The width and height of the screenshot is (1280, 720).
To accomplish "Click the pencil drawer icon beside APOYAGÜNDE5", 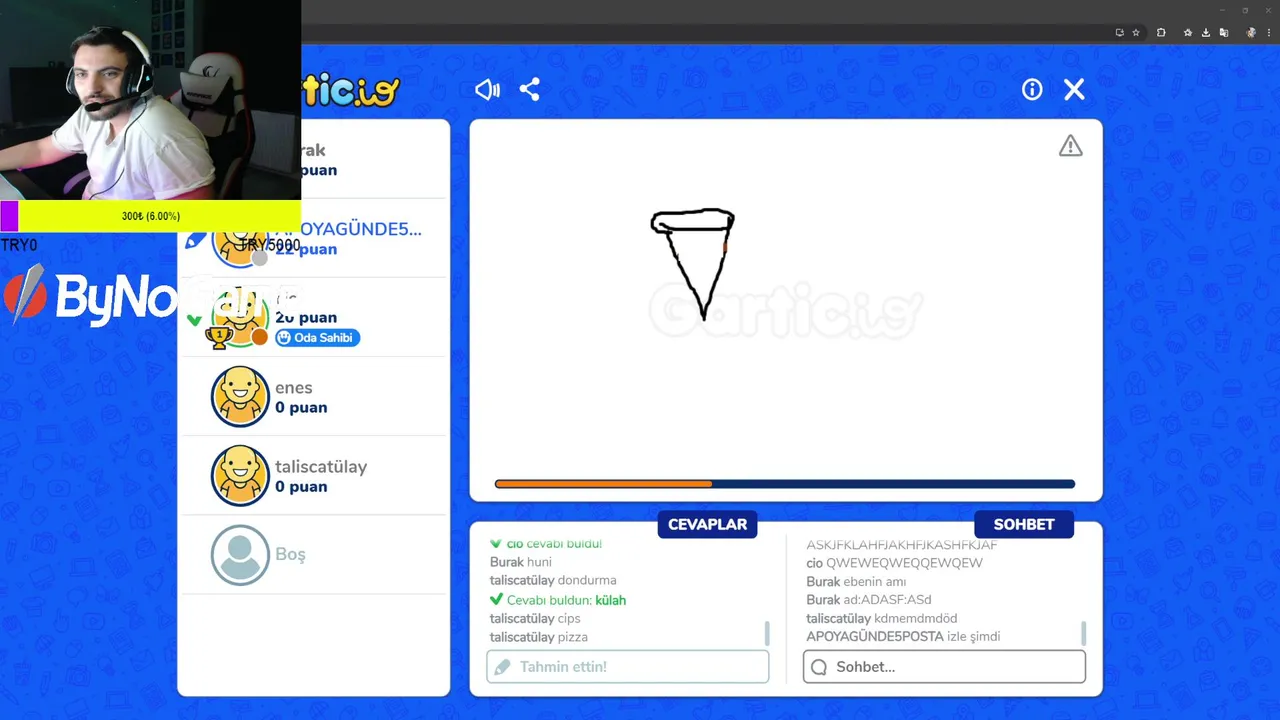I will coord(196,240).
